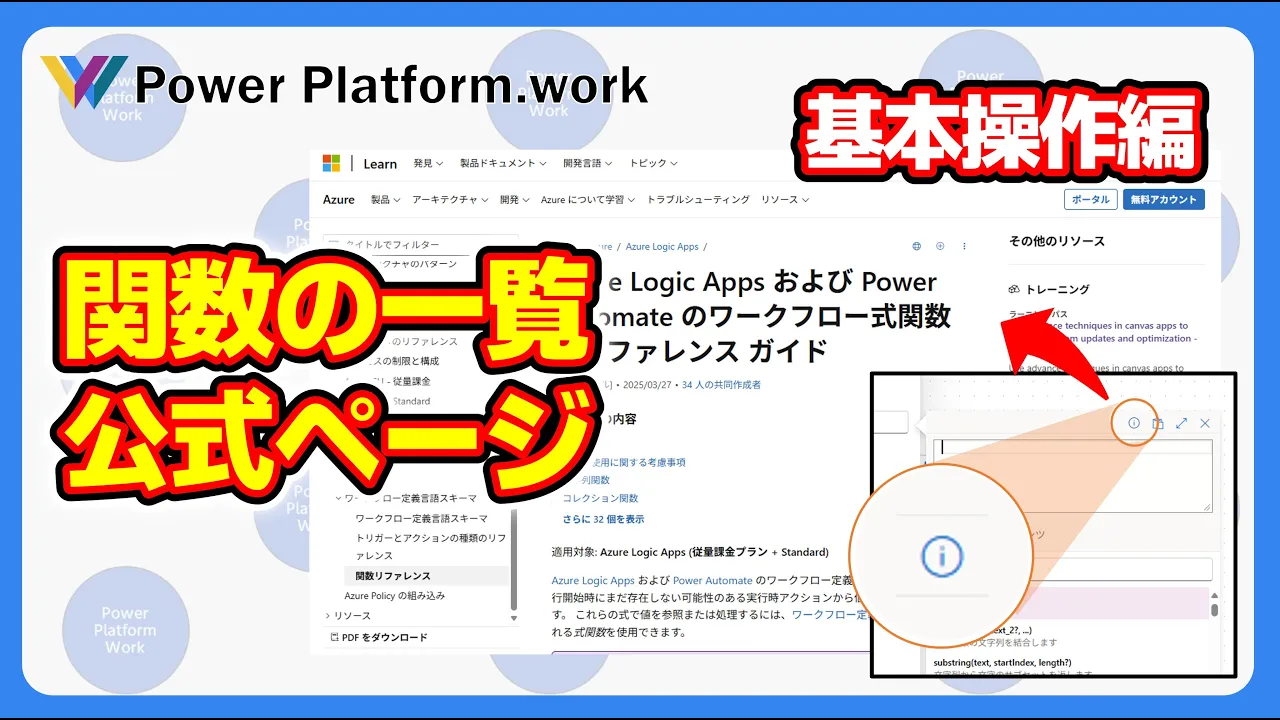Click the expand arrows icon in expression editor
This screenshot has height=720, width=1280.
pos(1181,423)
